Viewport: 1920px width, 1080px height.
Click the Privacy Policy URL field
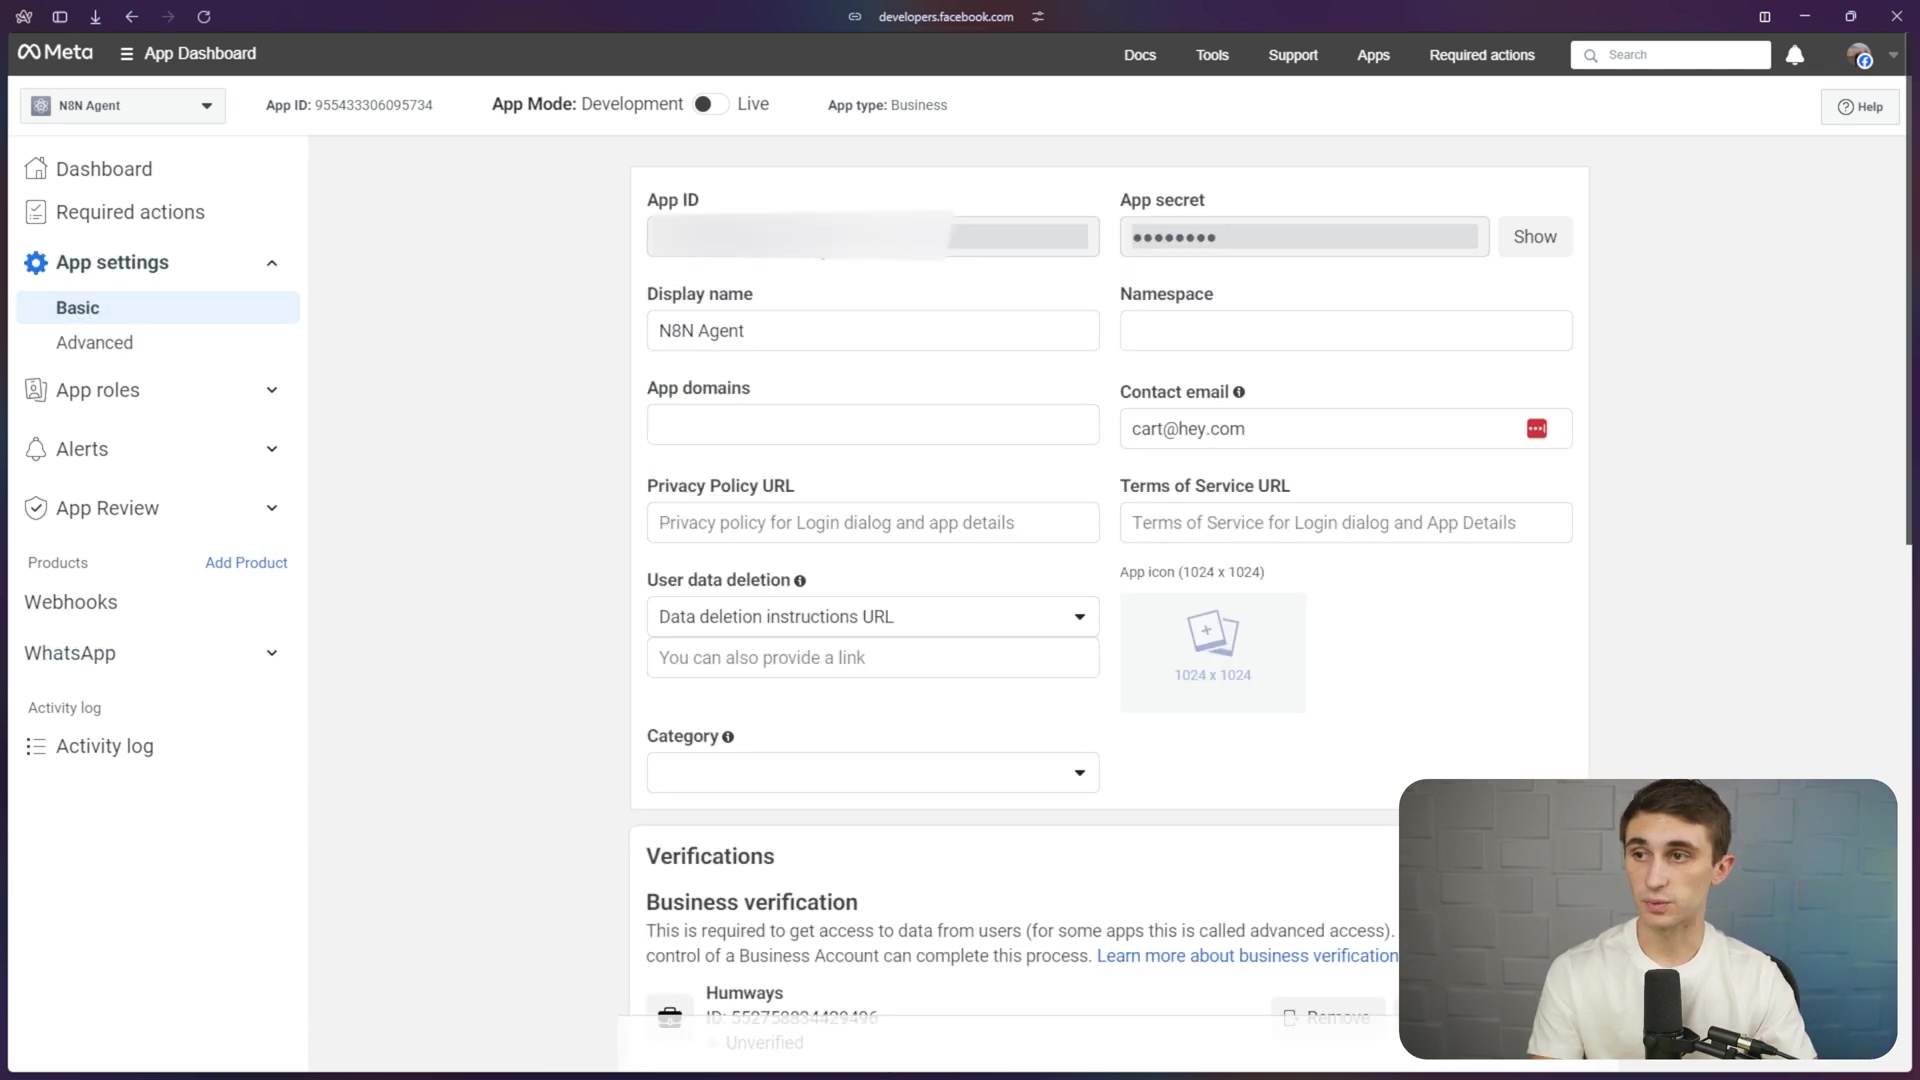click(873, 523)
